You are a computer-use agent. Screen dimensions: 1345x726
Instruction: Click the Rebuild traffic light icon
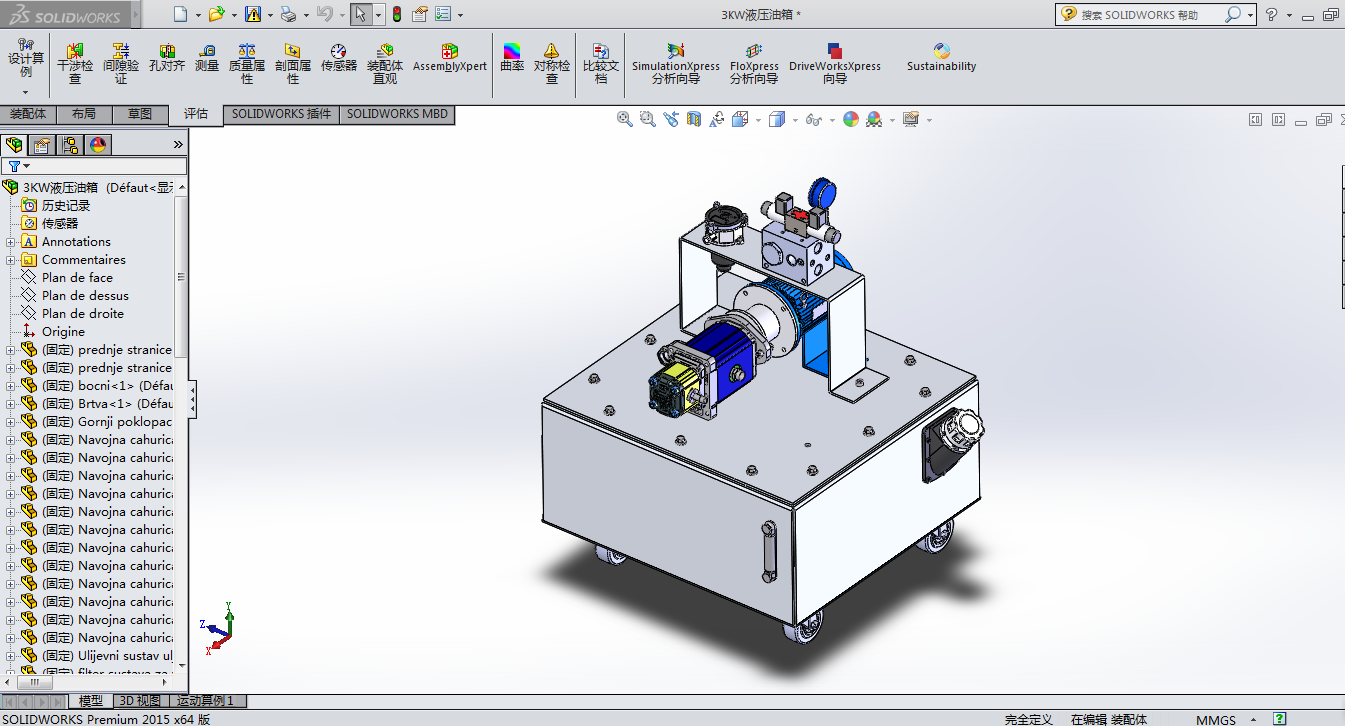tap(397, 14)
